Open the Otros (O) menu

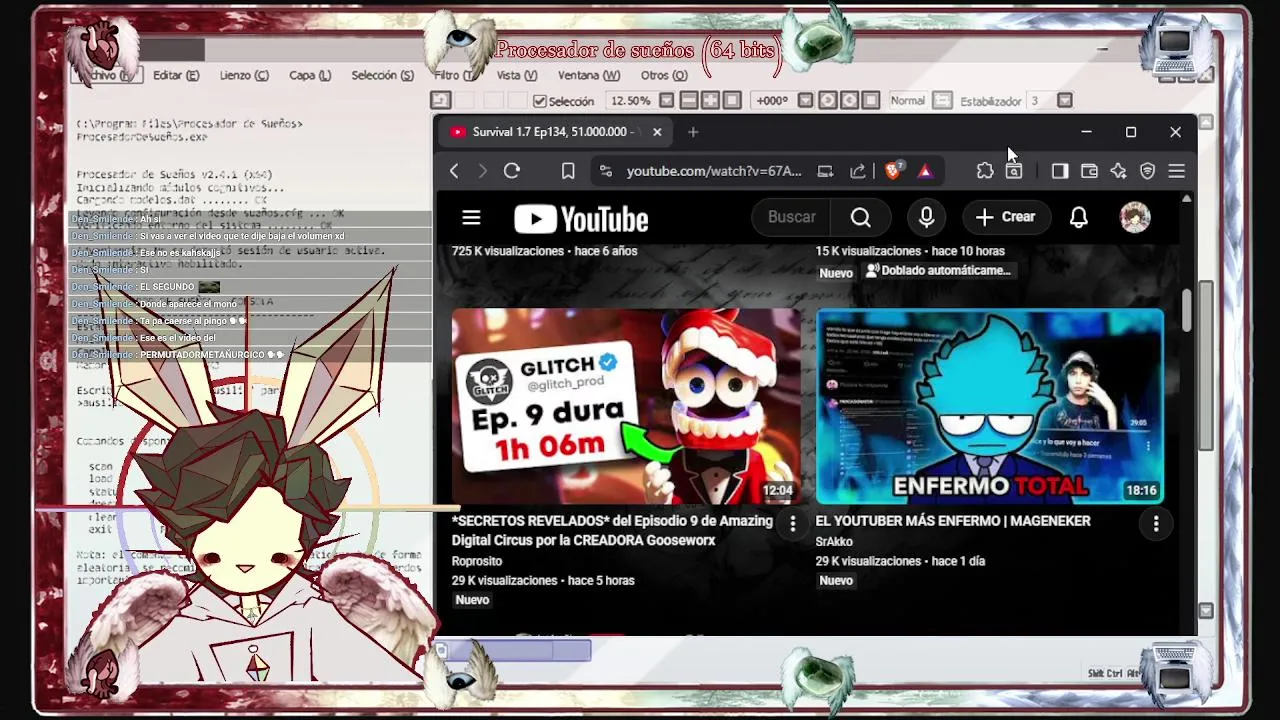pyautogui.click(x=664, y=75)
